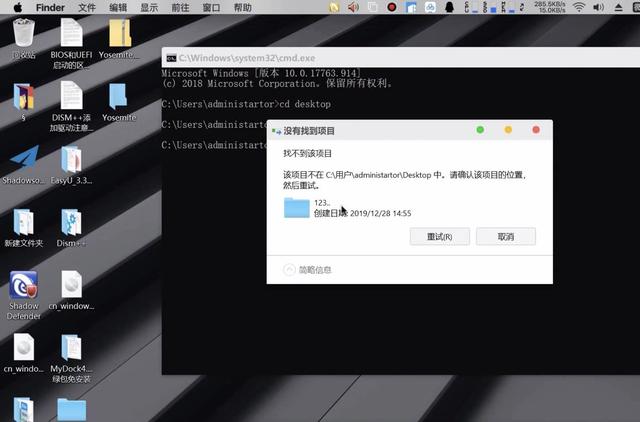Open the Shadowsocks paper plane icon
Viewport: 640px width, 422px height.
[23, 160]
